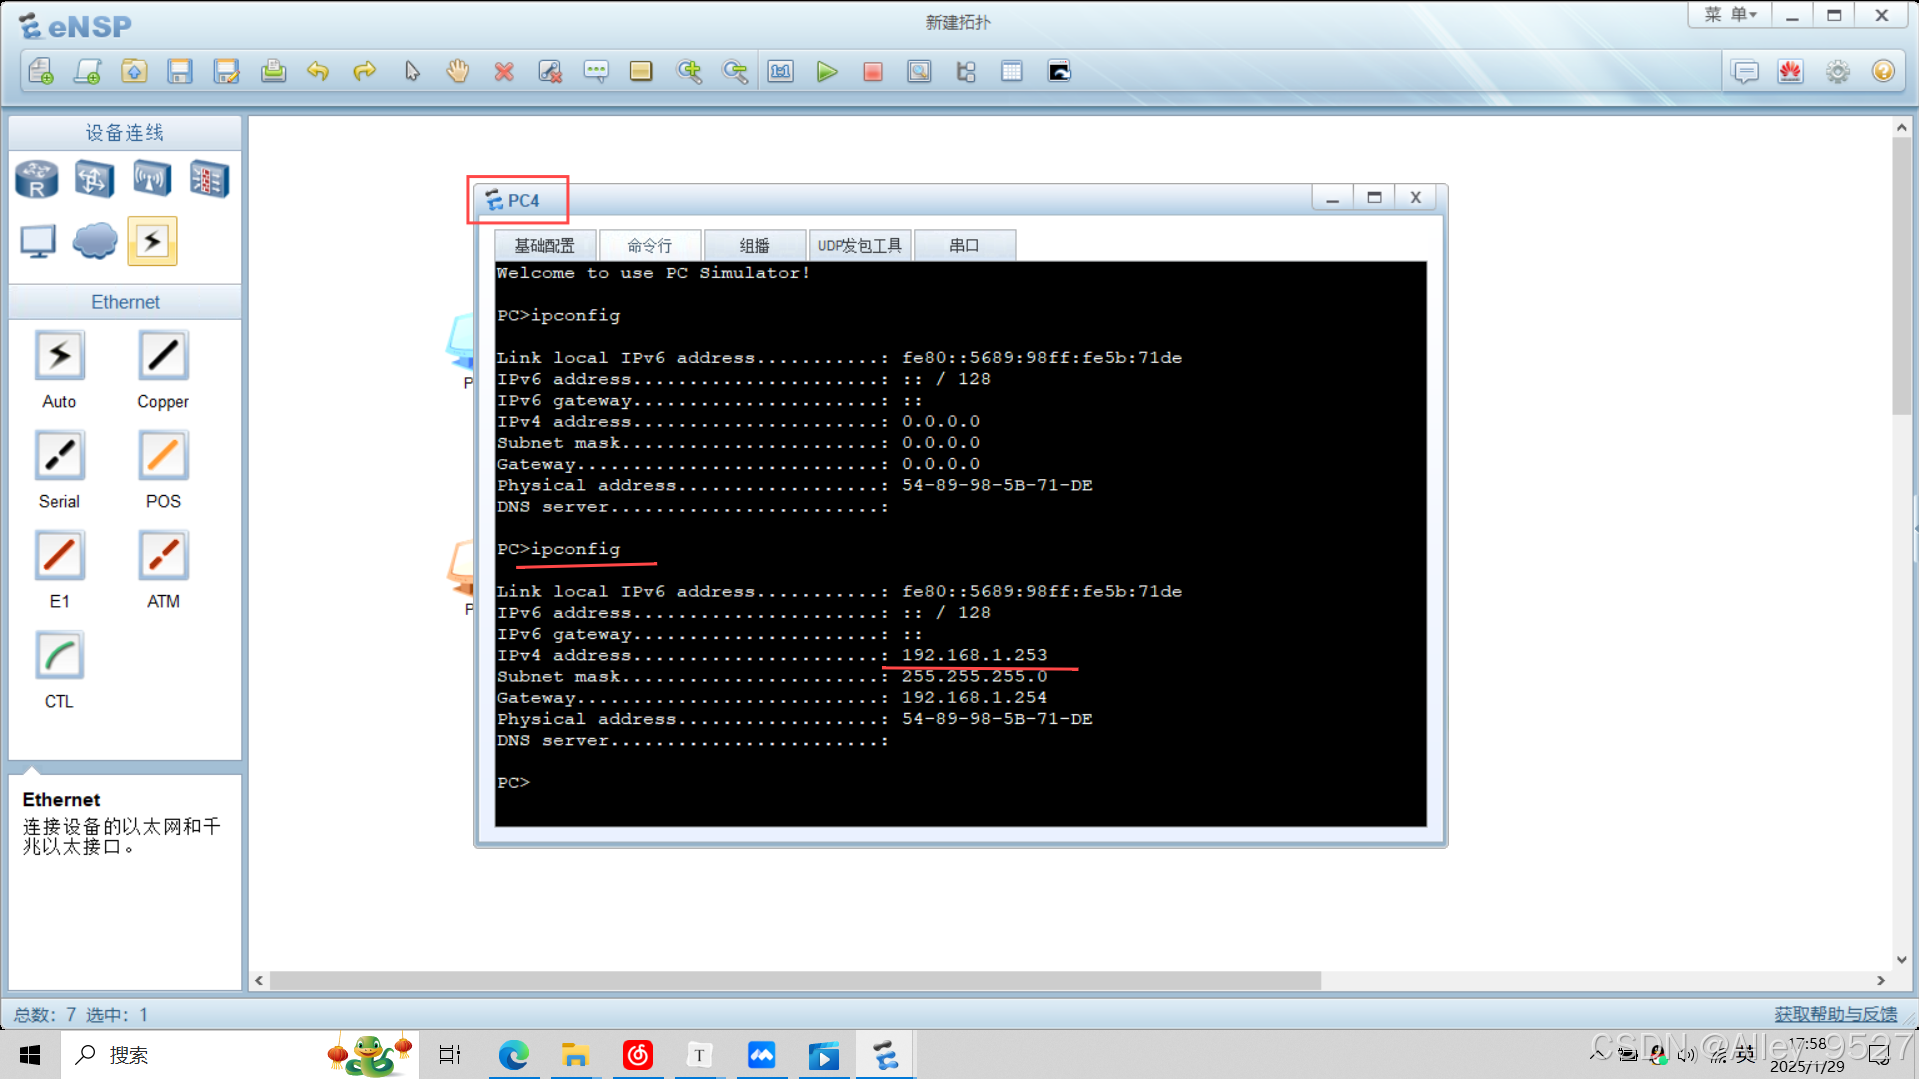The width and height of the screenshot is (1919, 1079).
Task: Select the ATM connection type
Action: (x=161, y=555)
